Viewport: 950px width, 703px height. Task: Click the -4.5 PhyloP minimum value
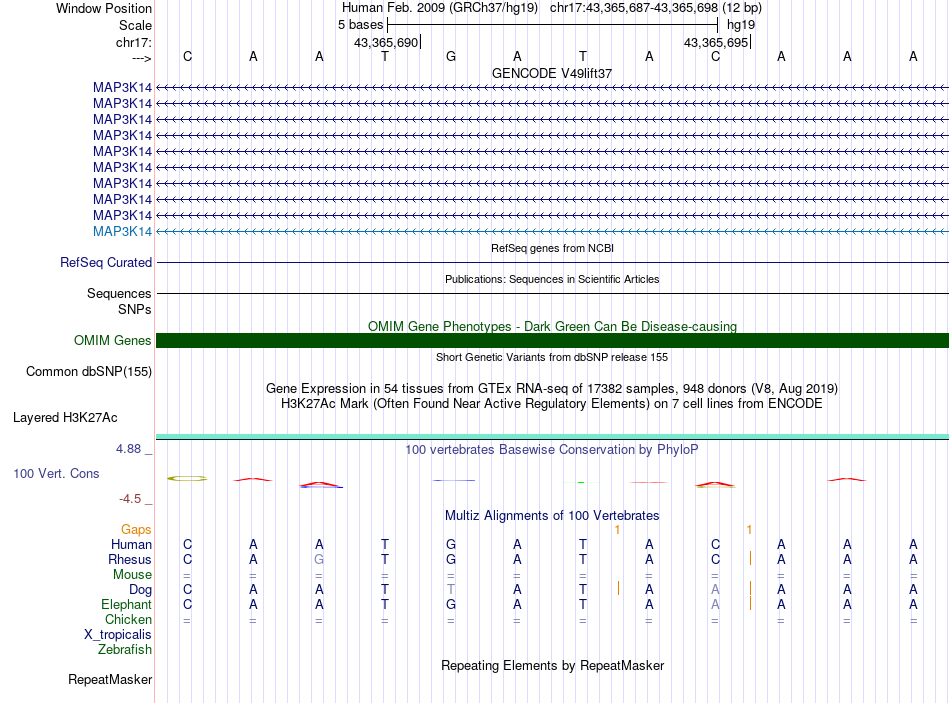(130, 499)
